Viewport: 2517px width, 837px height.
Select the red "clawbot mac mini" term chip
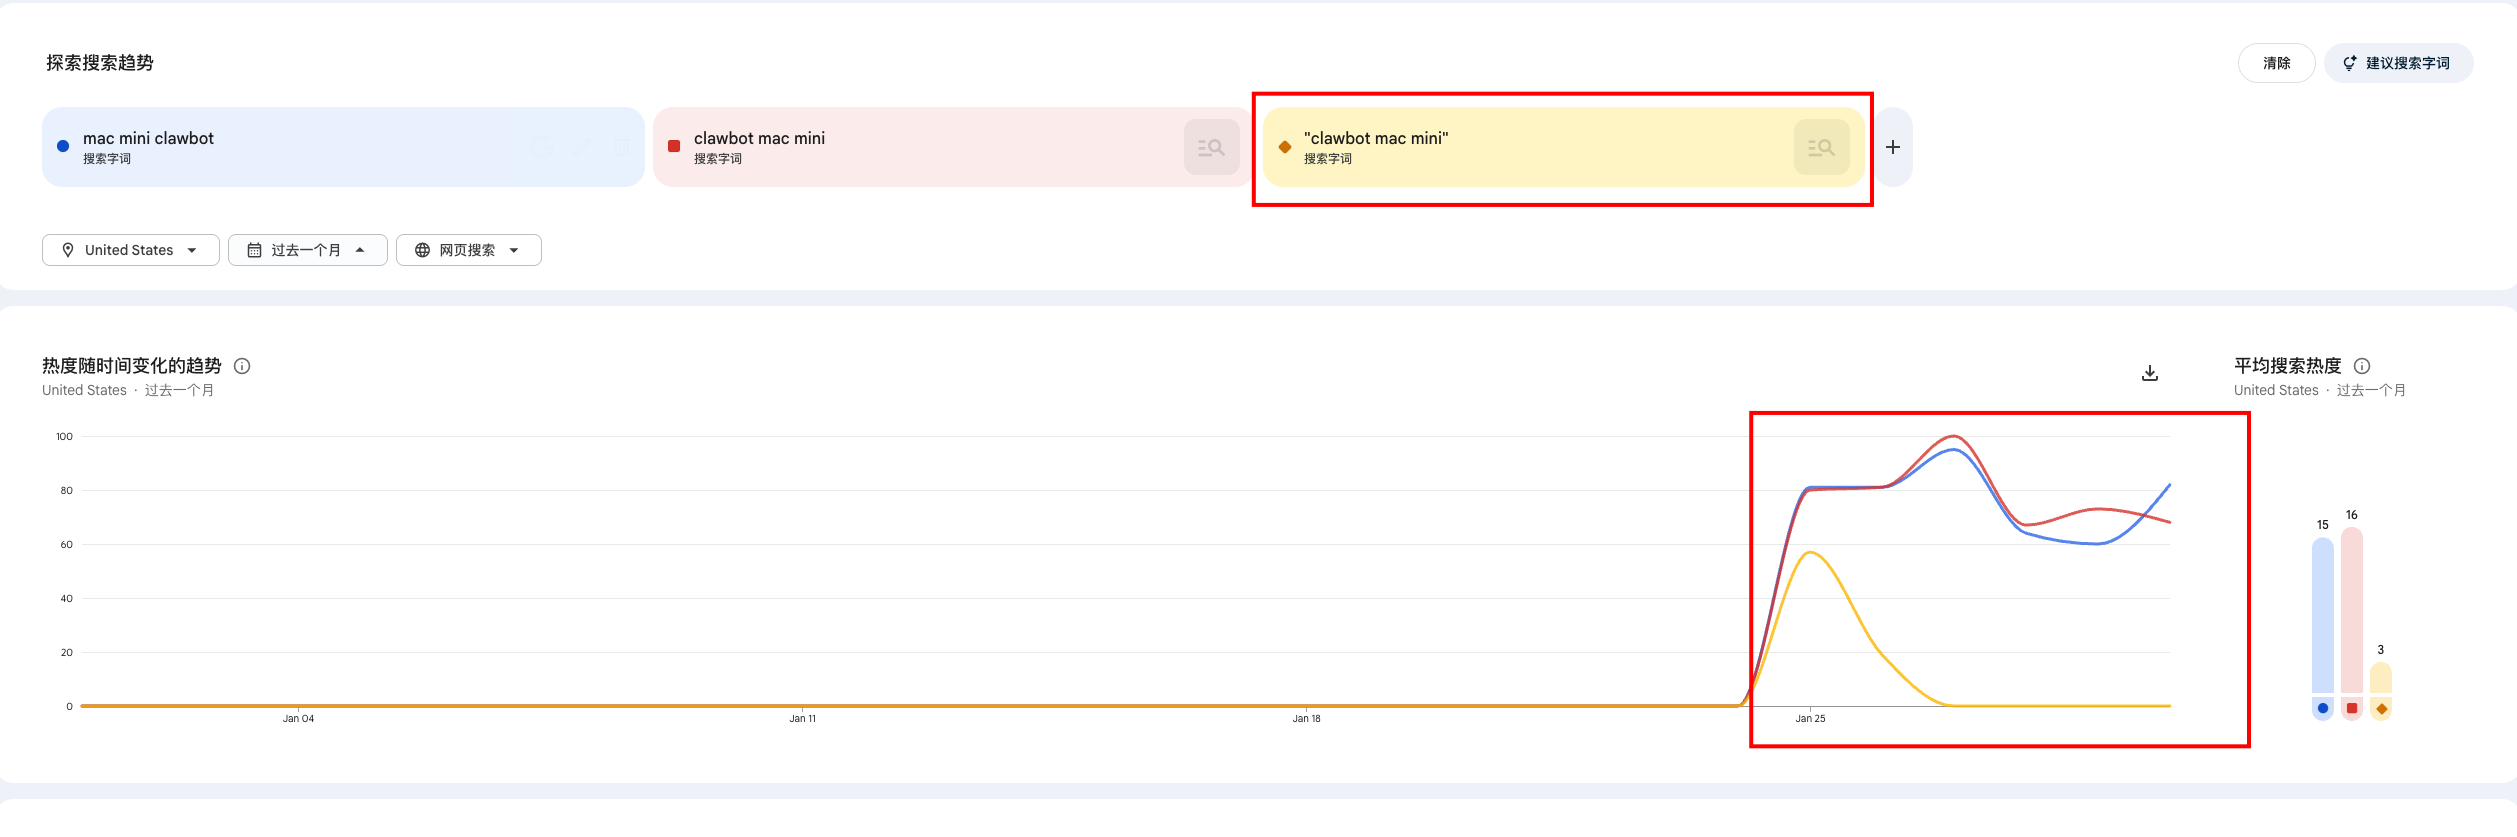tap(900, 147)
